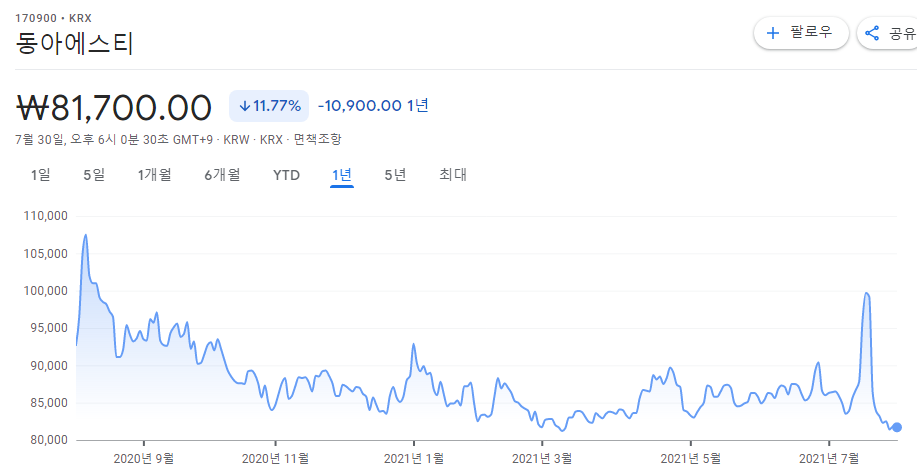The image size is (917, 472).
Task: Select the 5일 range tab
Action: tap(94, 175)
